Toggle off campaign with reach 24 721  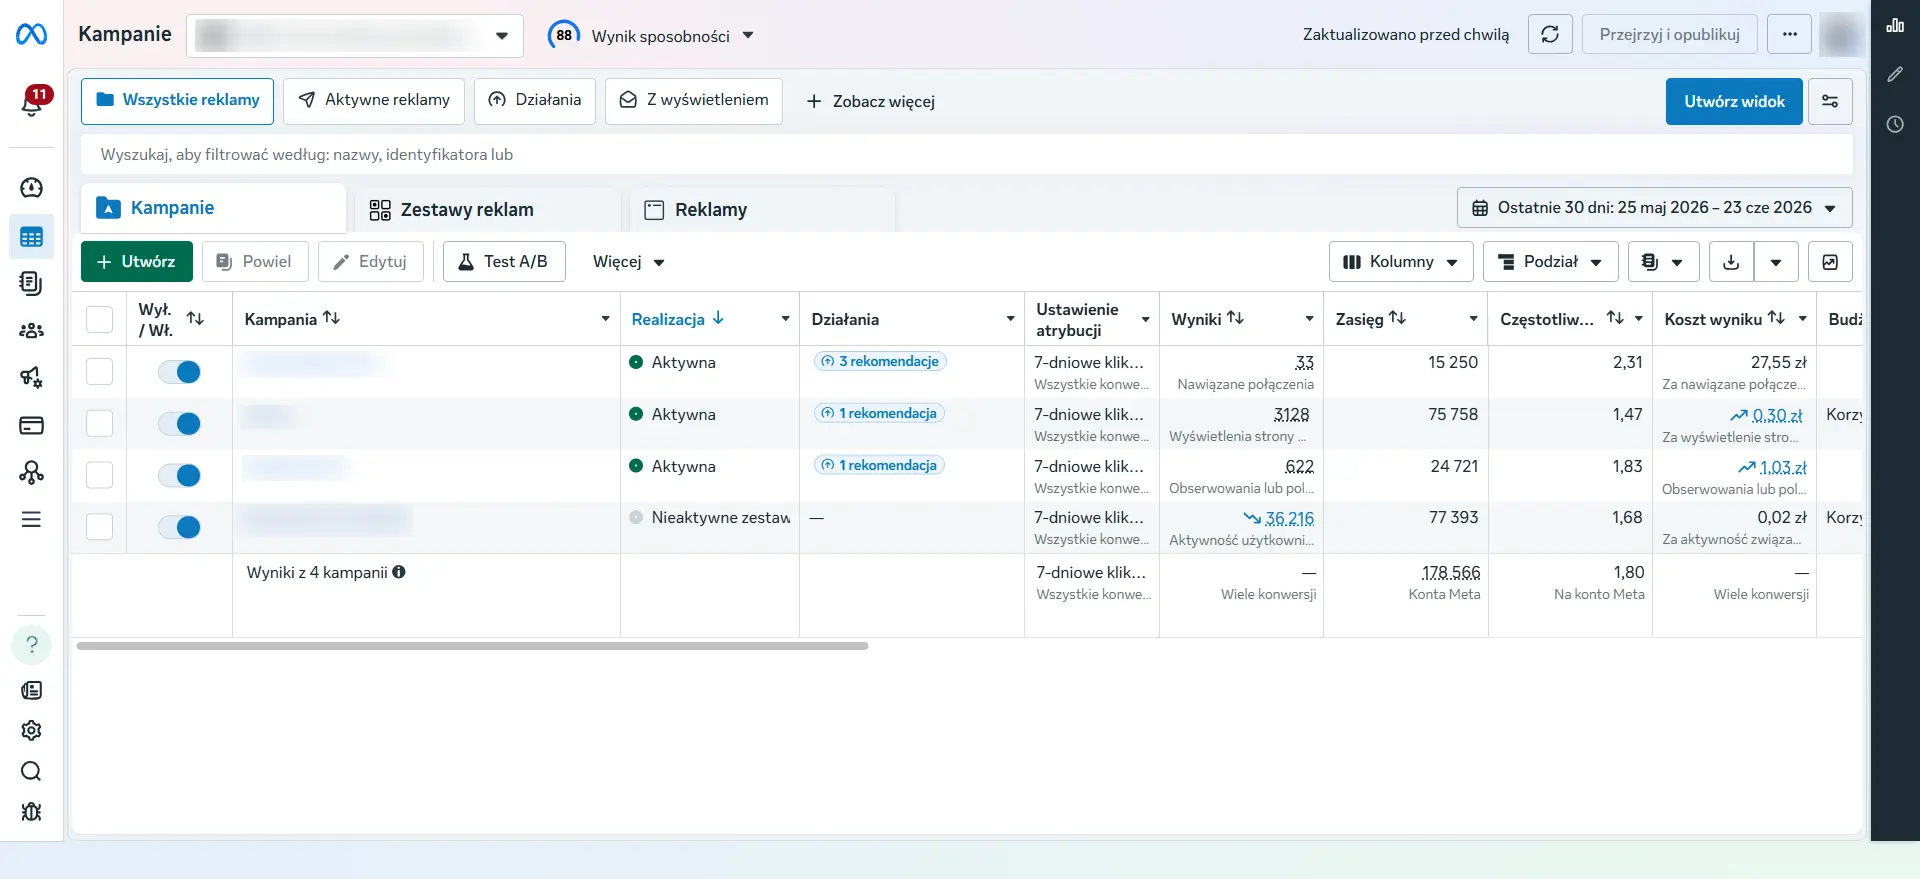pyautogui.click(x=180, y=476)
